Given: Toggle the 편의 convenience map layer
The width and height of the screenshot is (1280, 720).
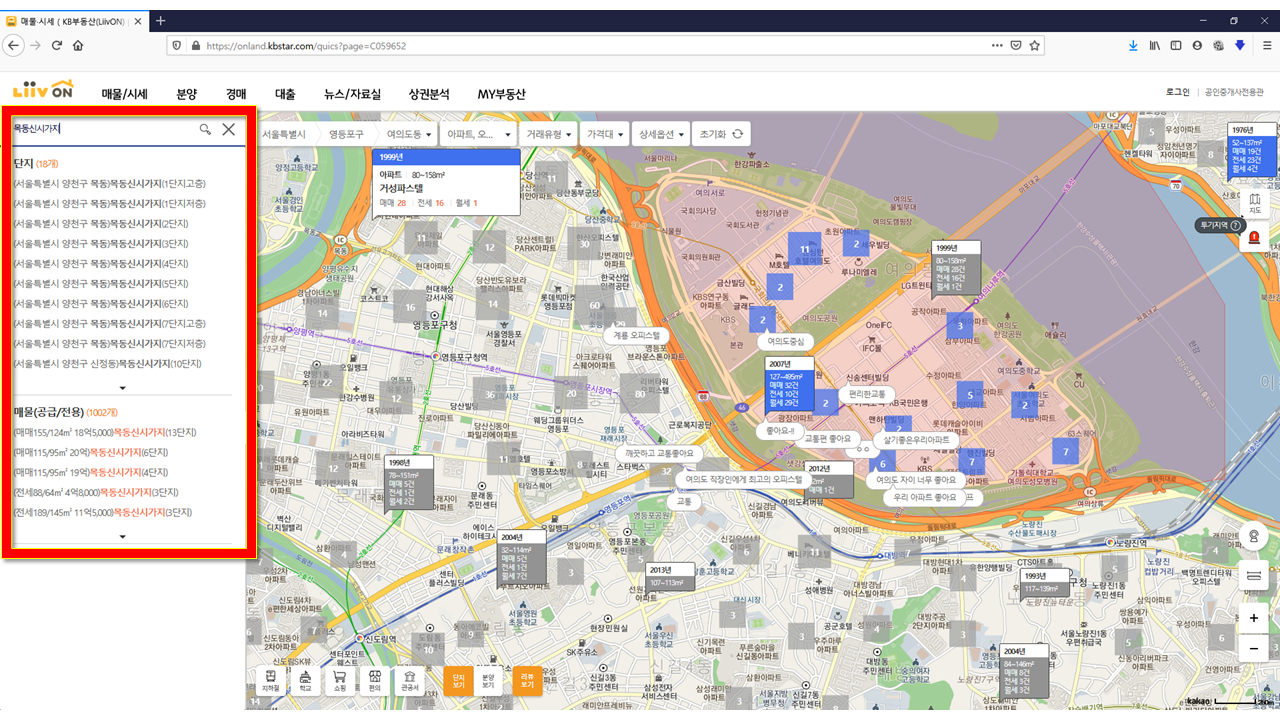Looking at the screenshot, I should click(374, 680).
